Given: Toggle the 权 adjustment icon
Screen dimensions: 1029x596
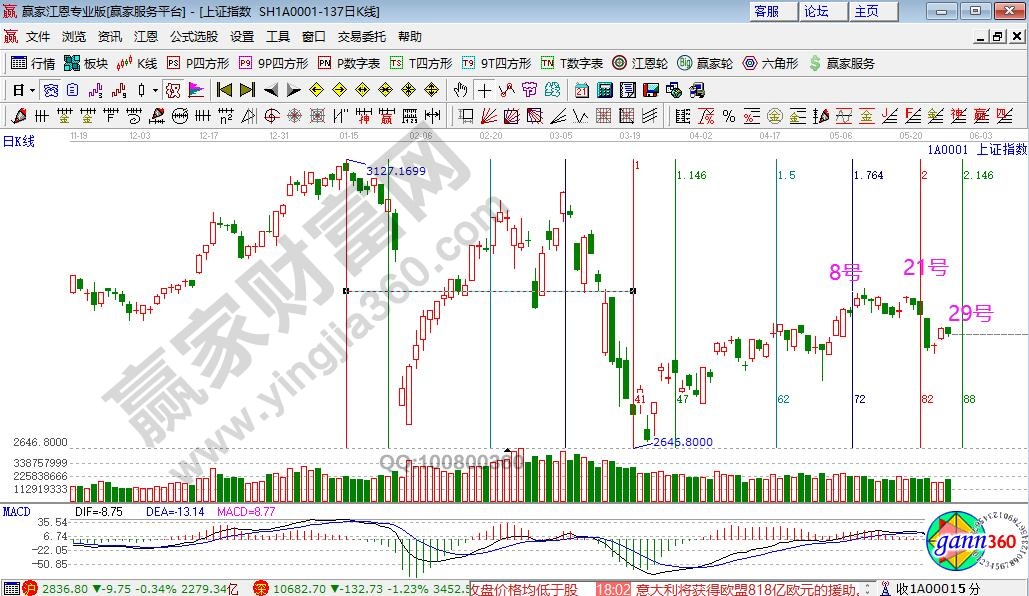Looking at the screenshot, I should pos(173,90).
